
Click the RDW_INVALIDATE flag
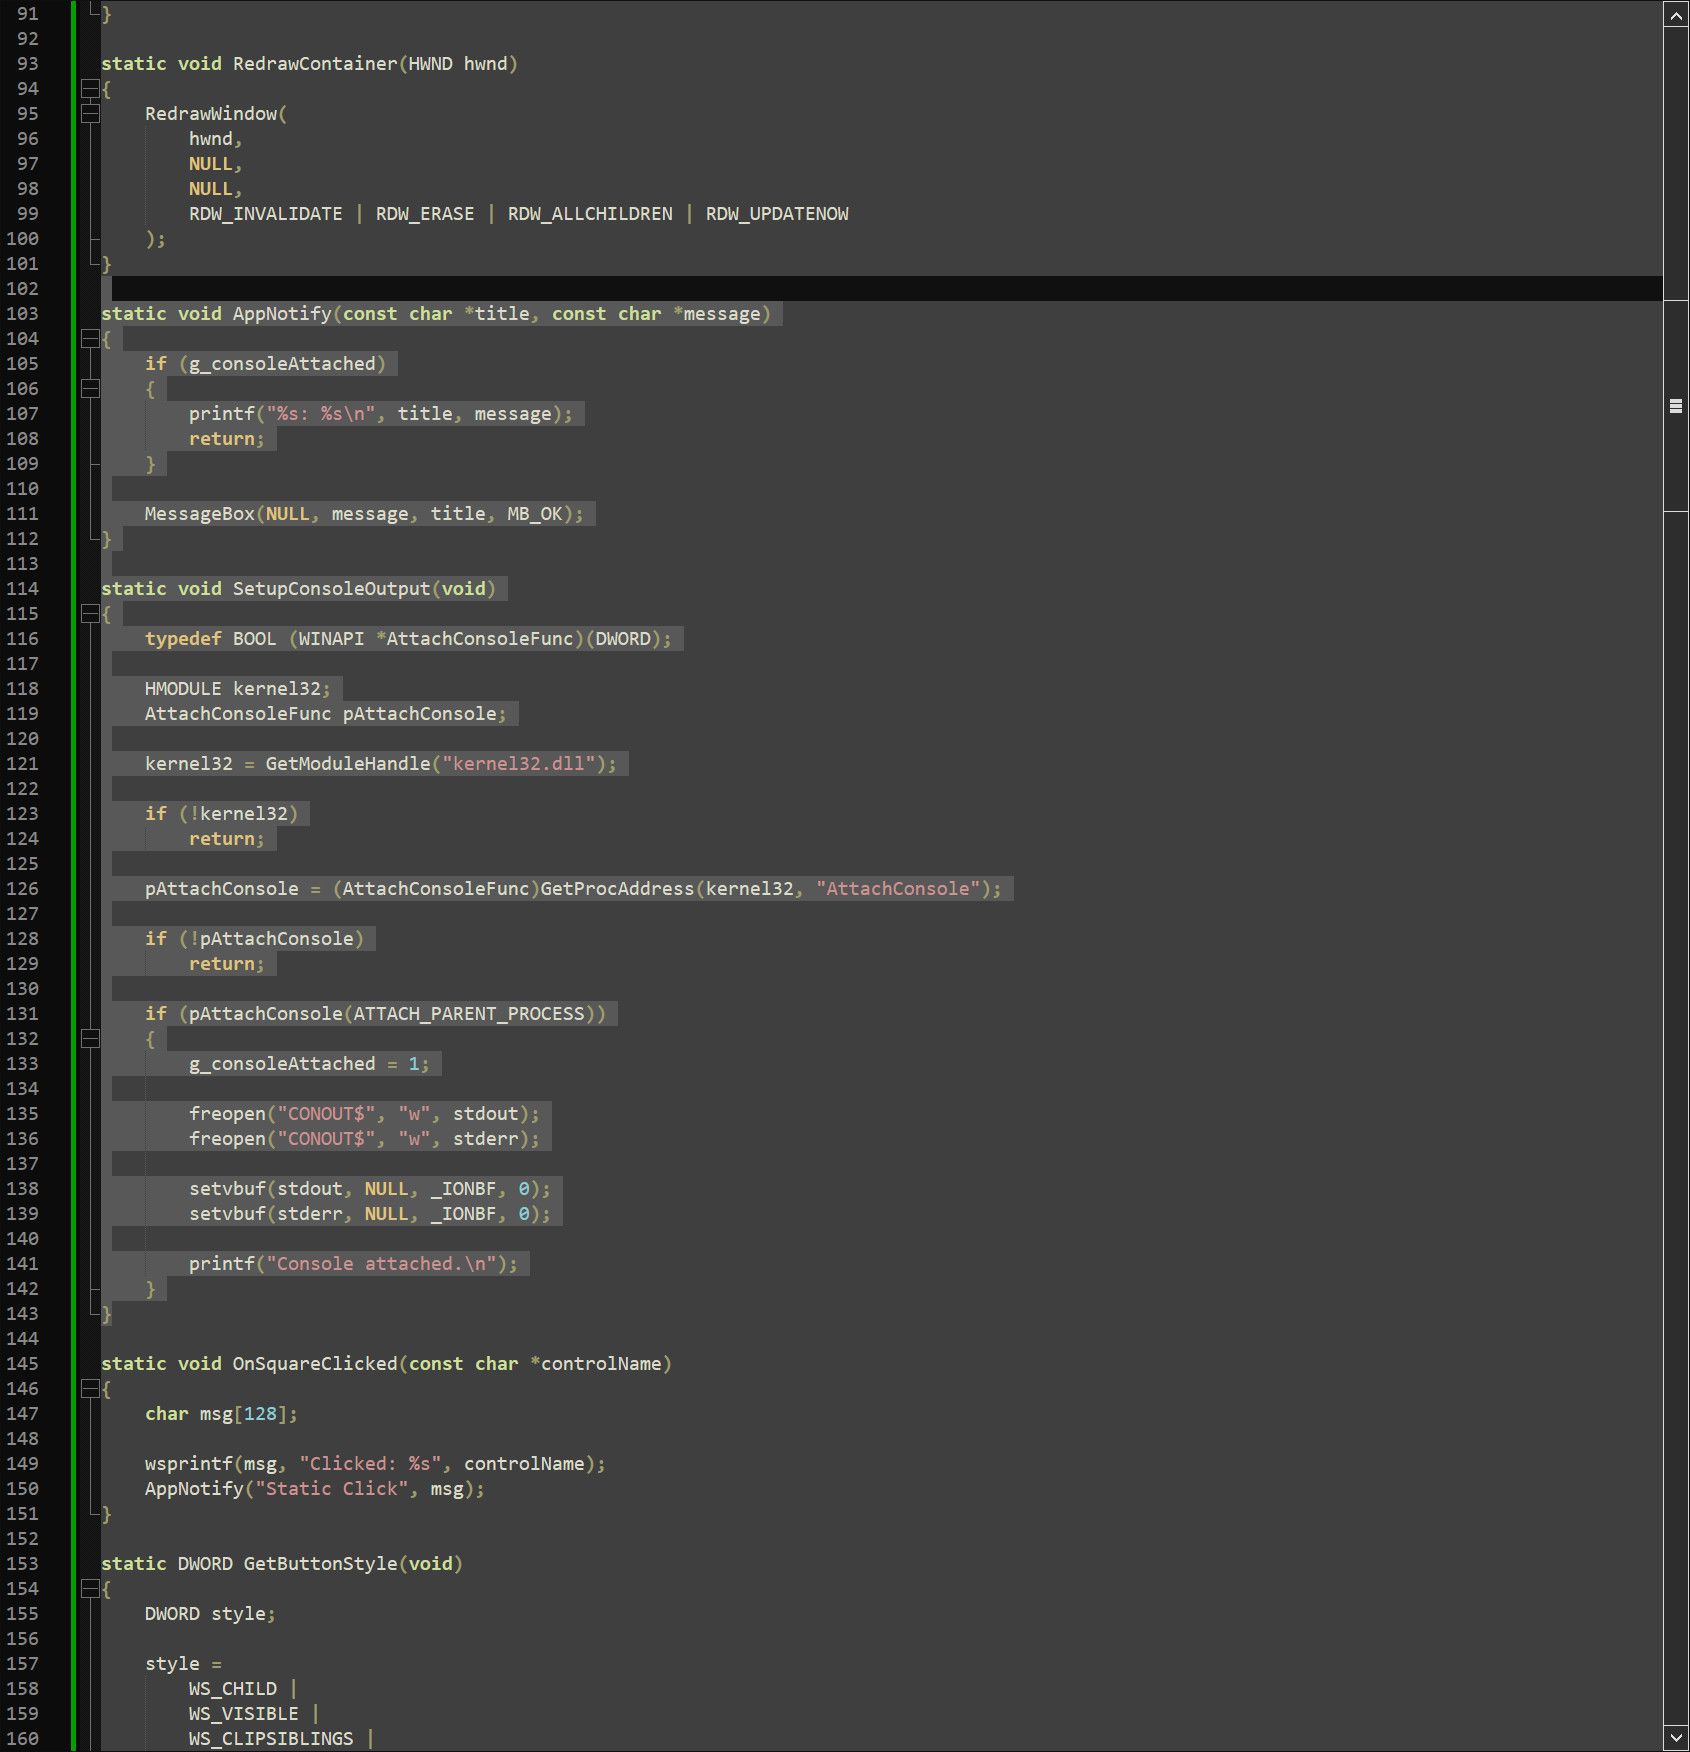265,214
